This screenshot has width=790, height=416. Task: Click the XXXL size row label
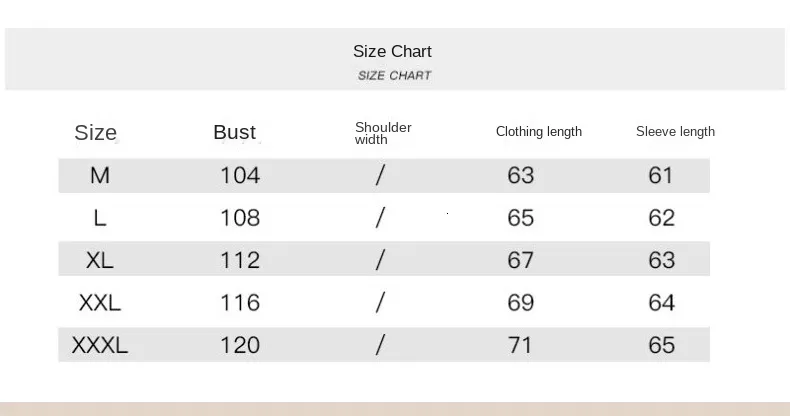[100, 346]
